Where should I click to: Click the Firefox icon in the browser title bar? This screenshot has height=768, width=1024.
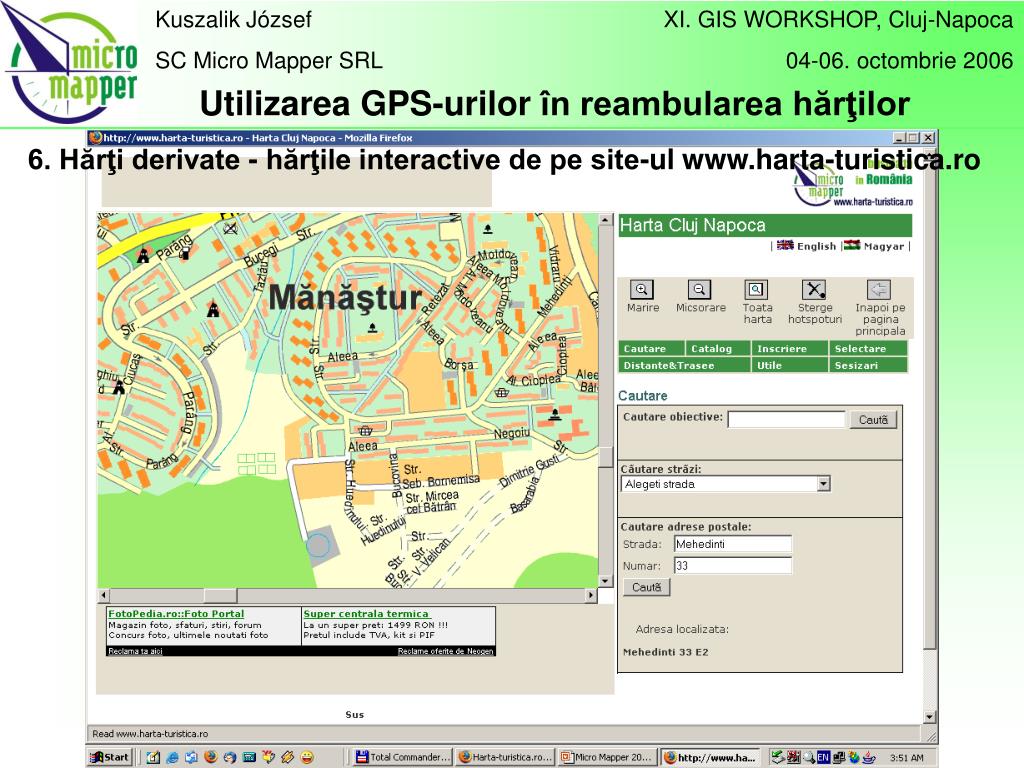pos(96,137)
